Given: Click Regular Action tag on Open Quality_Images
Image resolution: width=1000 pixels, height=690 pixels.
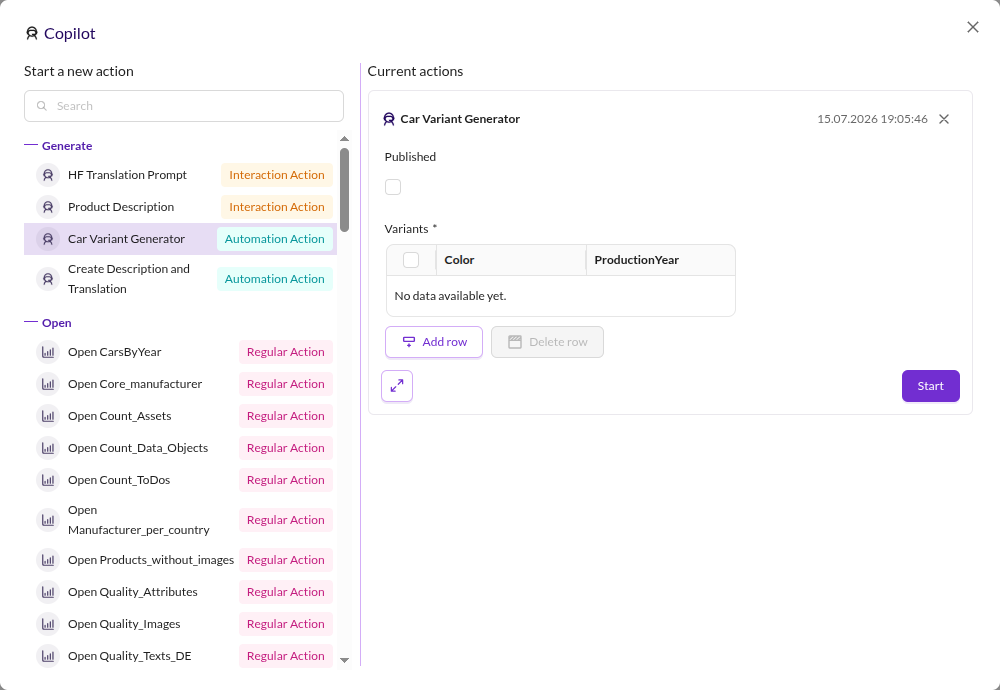Looking at the screenshot, I should click(x=286, y=624).
